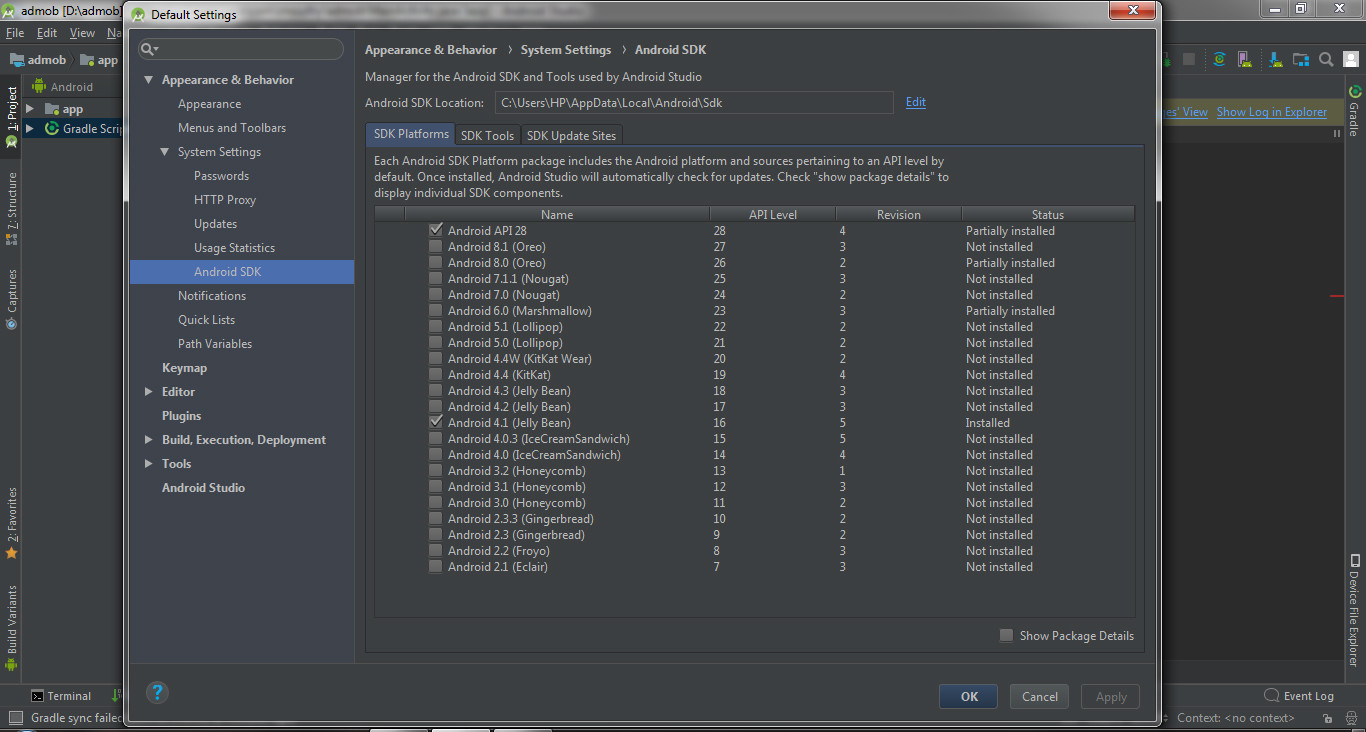Viewport: 1366px width, 732px height.
Task: Expand the app node in project tree
Action: coord(30,109)
